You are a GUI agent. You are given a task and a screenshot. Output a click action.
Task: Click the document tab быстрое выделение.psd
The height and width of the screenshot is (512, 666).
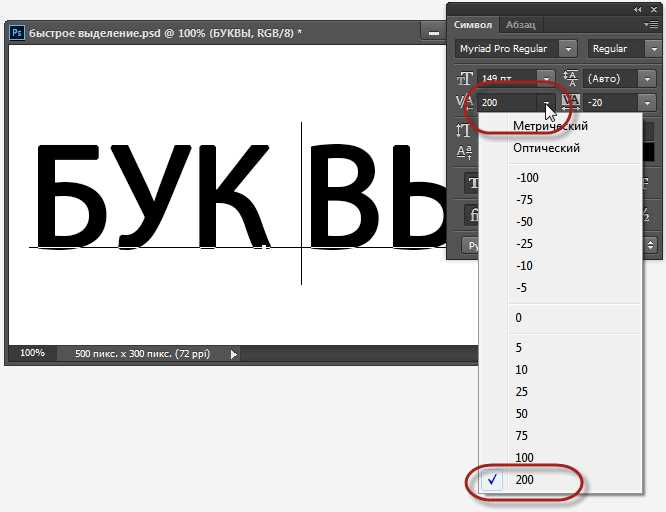click(x=165, y=33)
